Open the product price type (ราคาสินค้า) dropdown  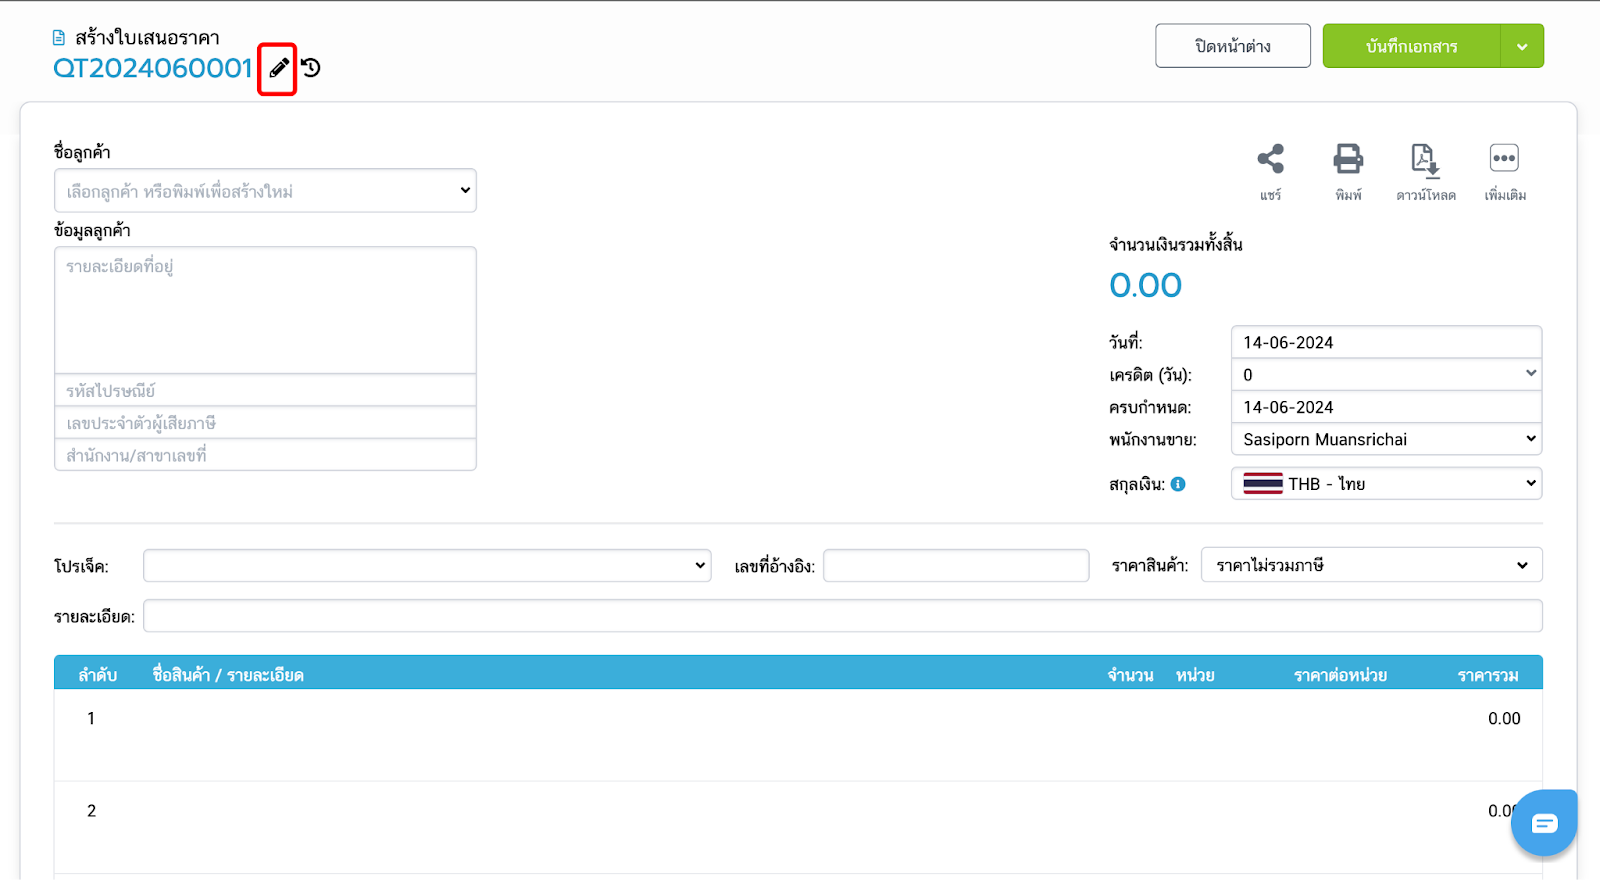1371,565
